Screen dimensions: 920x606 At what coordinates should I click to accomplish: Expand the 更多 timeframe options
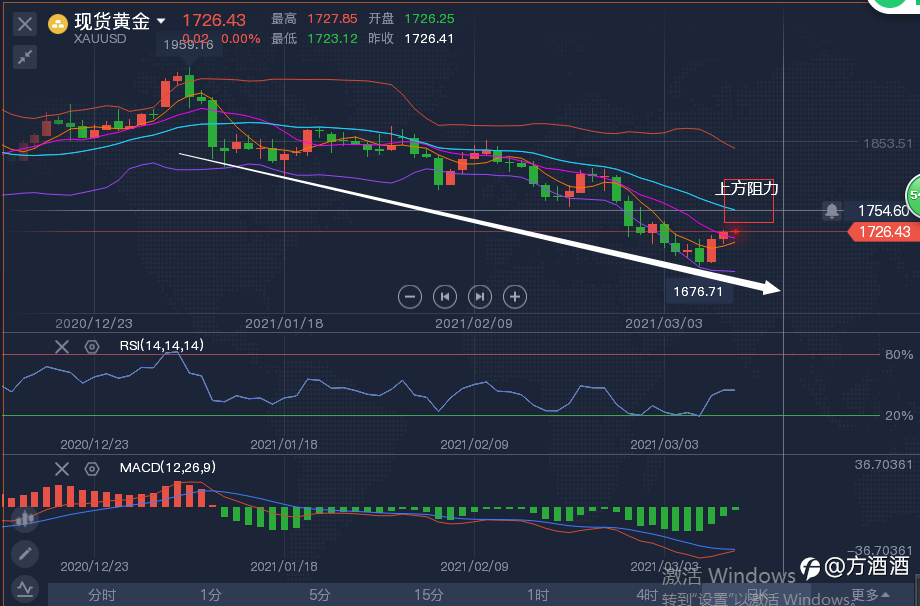pyautogui.click(x=869, y=595)
